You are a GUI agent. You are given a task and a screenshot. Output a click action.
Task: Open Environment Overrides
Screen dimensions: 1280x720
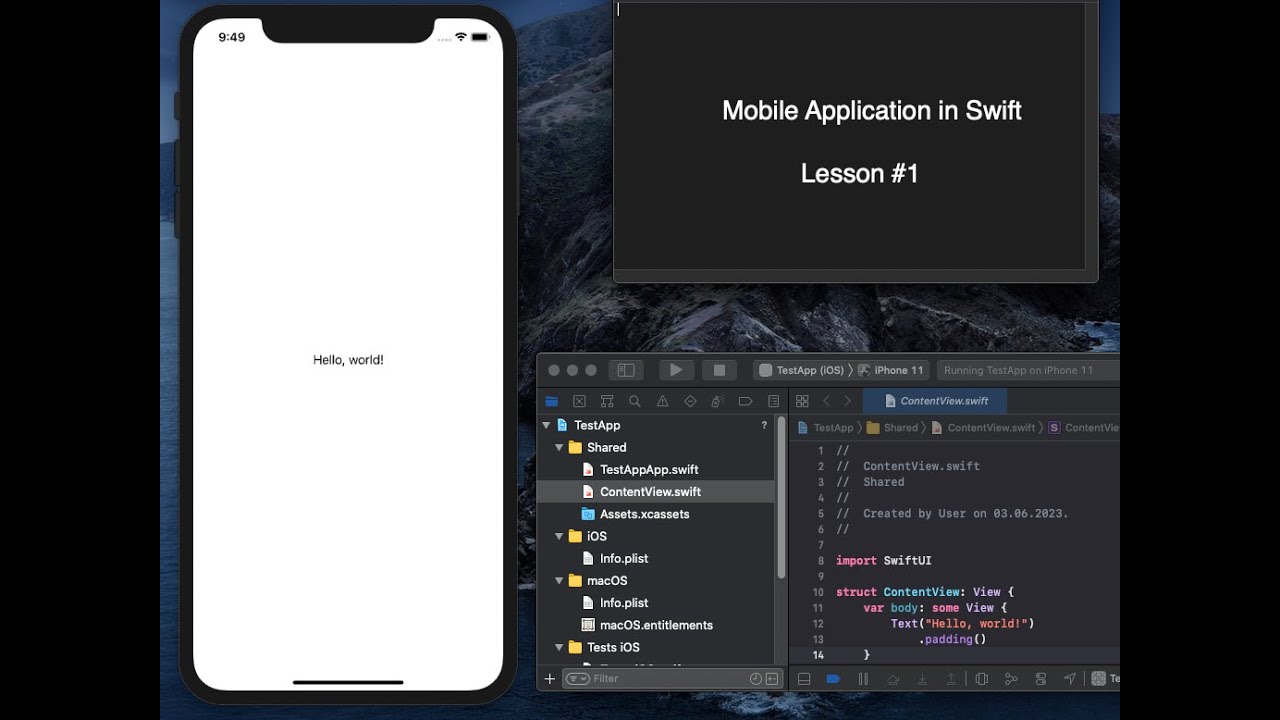1041,679
